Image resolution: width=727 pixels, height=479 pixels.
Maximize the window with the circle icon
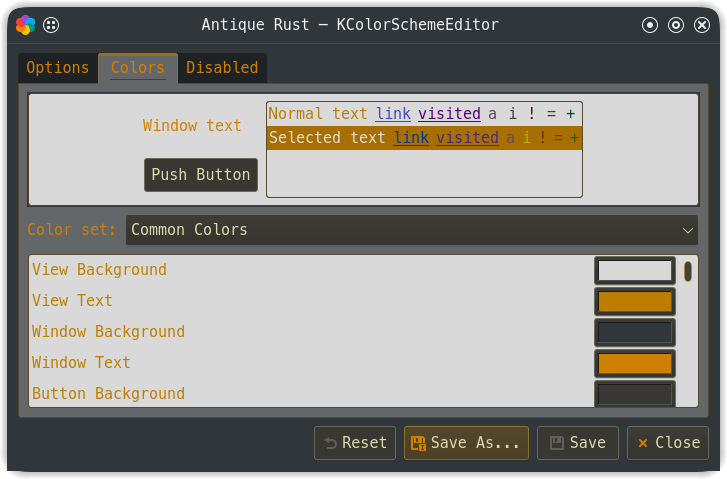[676, 25]
